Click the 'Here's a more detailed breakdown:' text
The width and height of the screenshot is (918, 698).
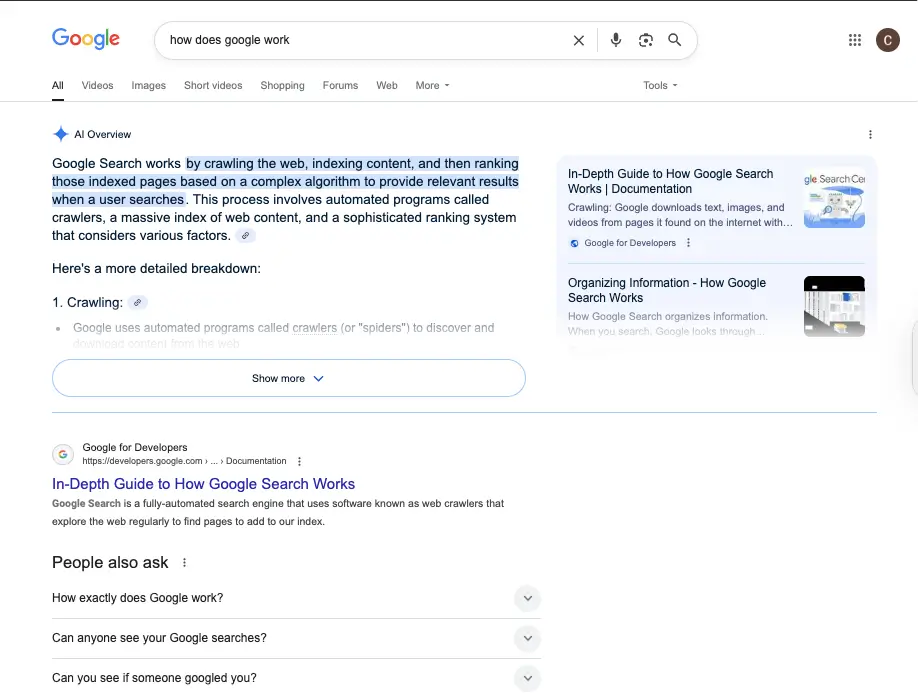coord(156,269)
